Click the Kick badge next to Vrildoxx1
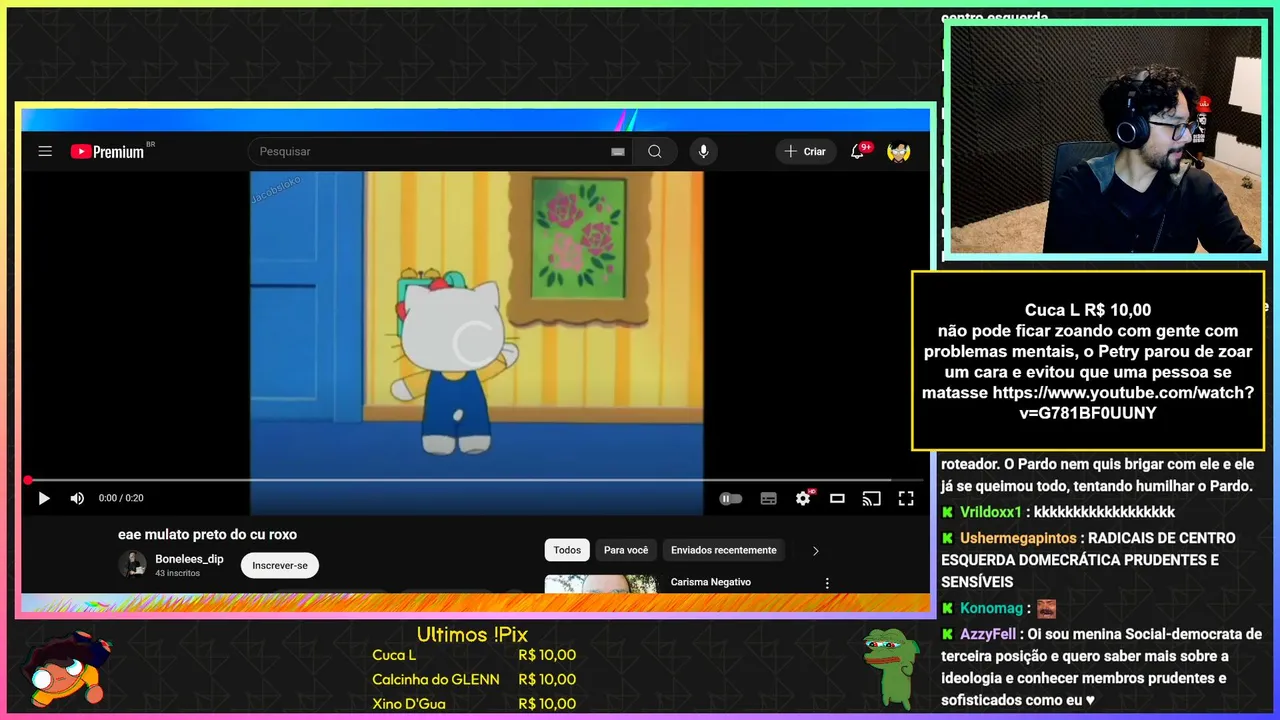This screenshot has height=720, width=1280. (x=948, y=512)
